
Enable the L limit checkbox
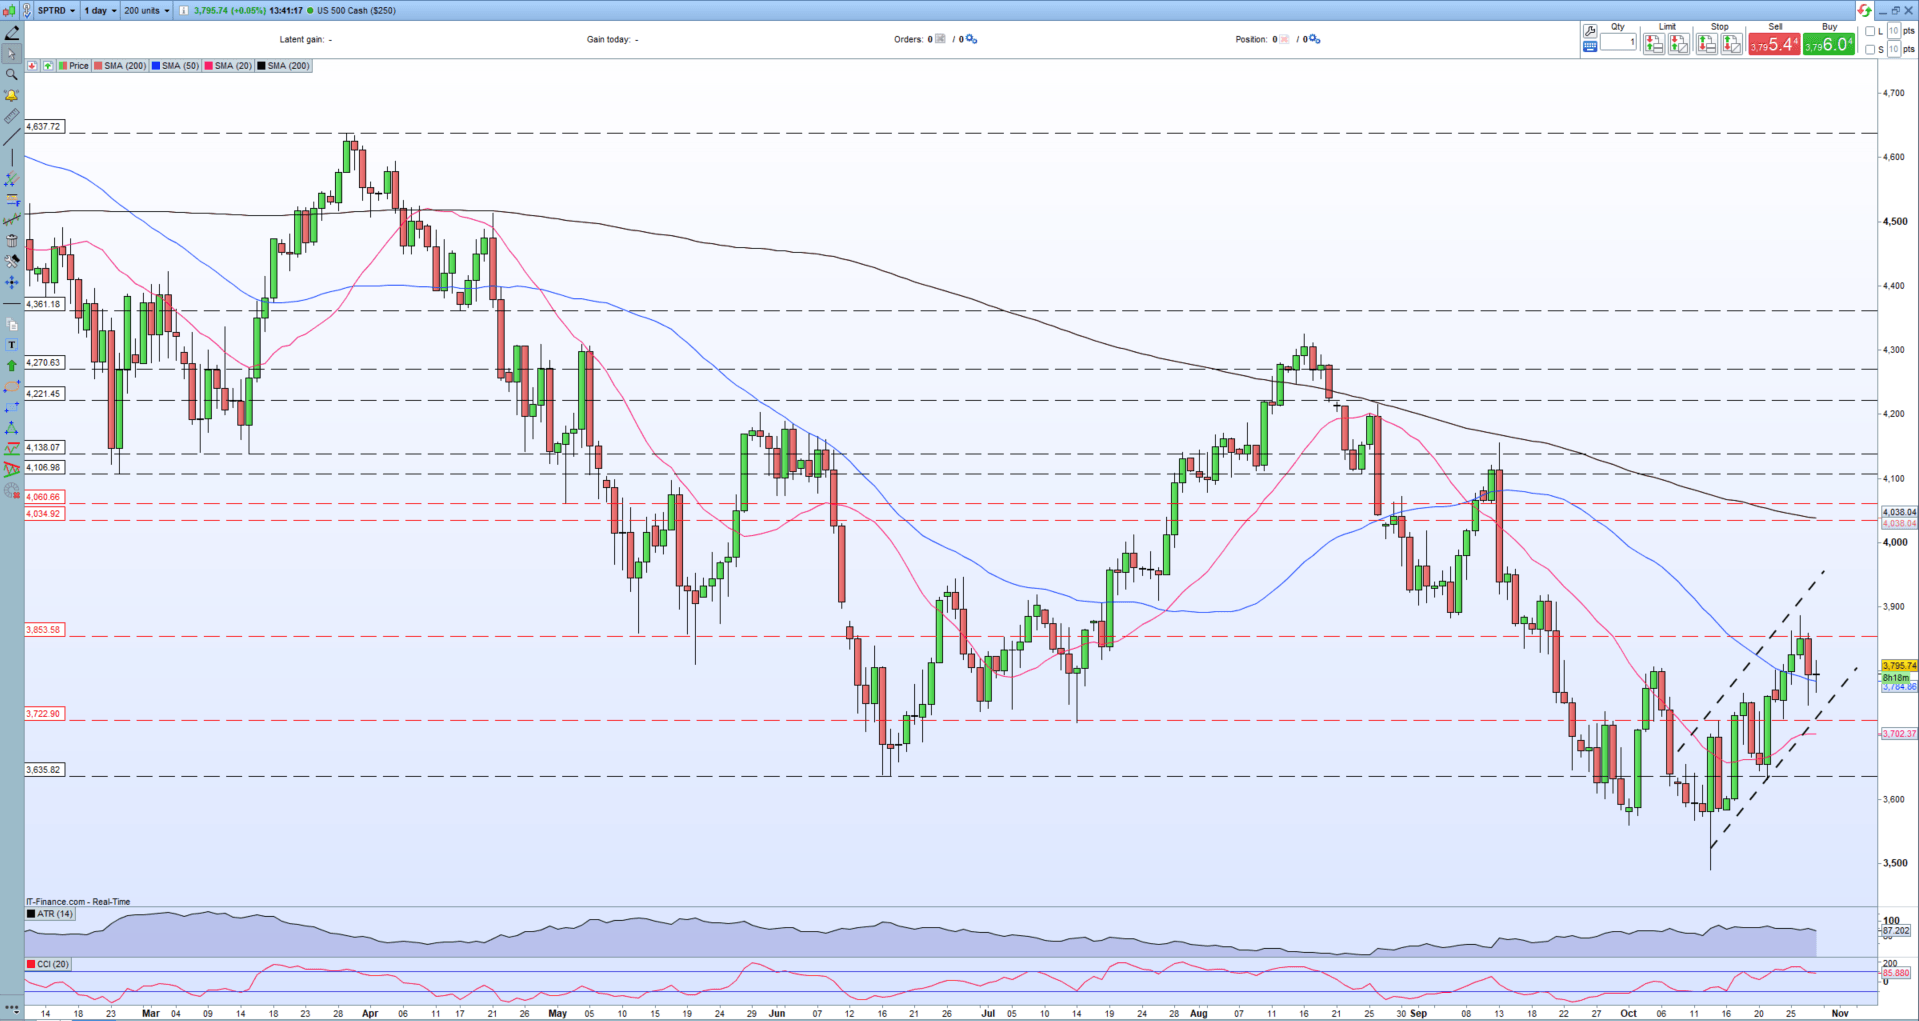(1871, 31)
